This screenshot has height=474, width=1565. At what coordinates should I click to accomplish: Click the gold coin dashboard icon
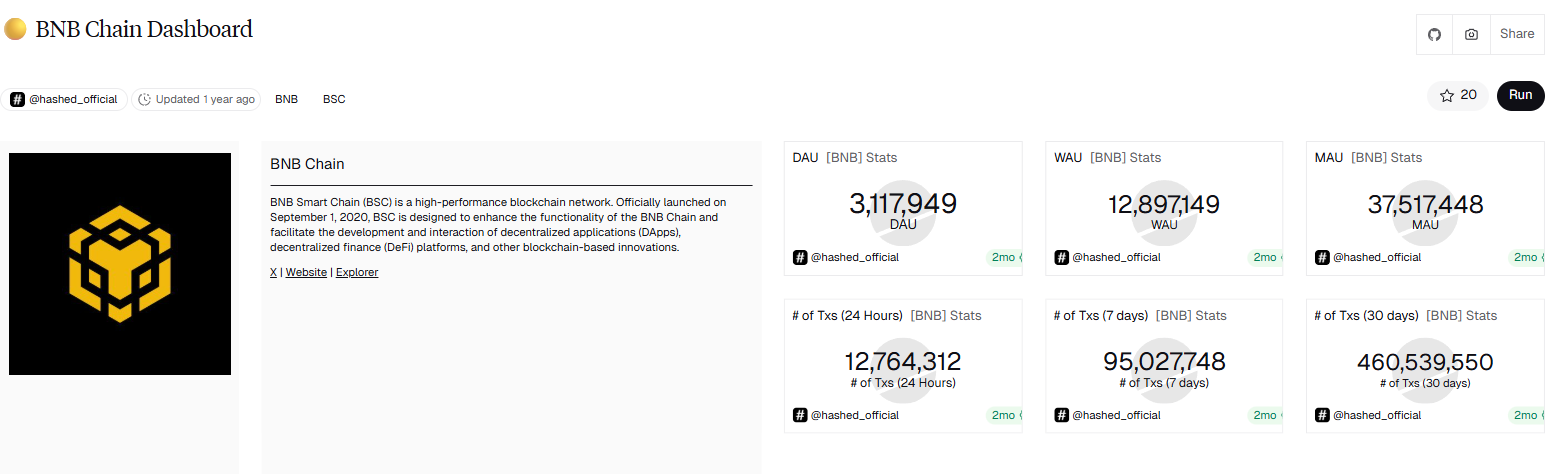point(15,29)
